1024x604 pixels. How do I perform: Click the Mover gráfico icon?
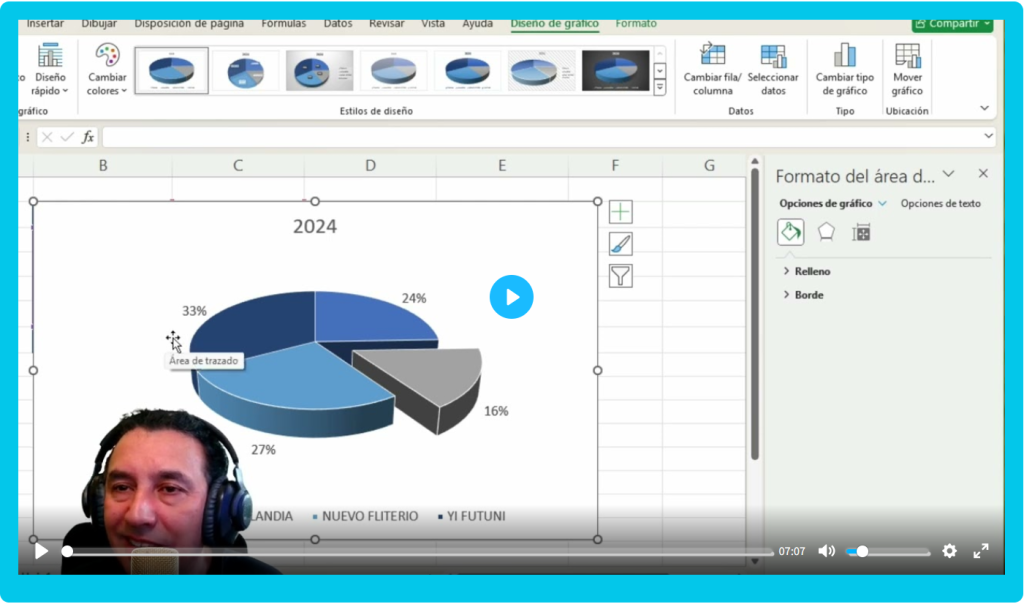tap(907, 55)
